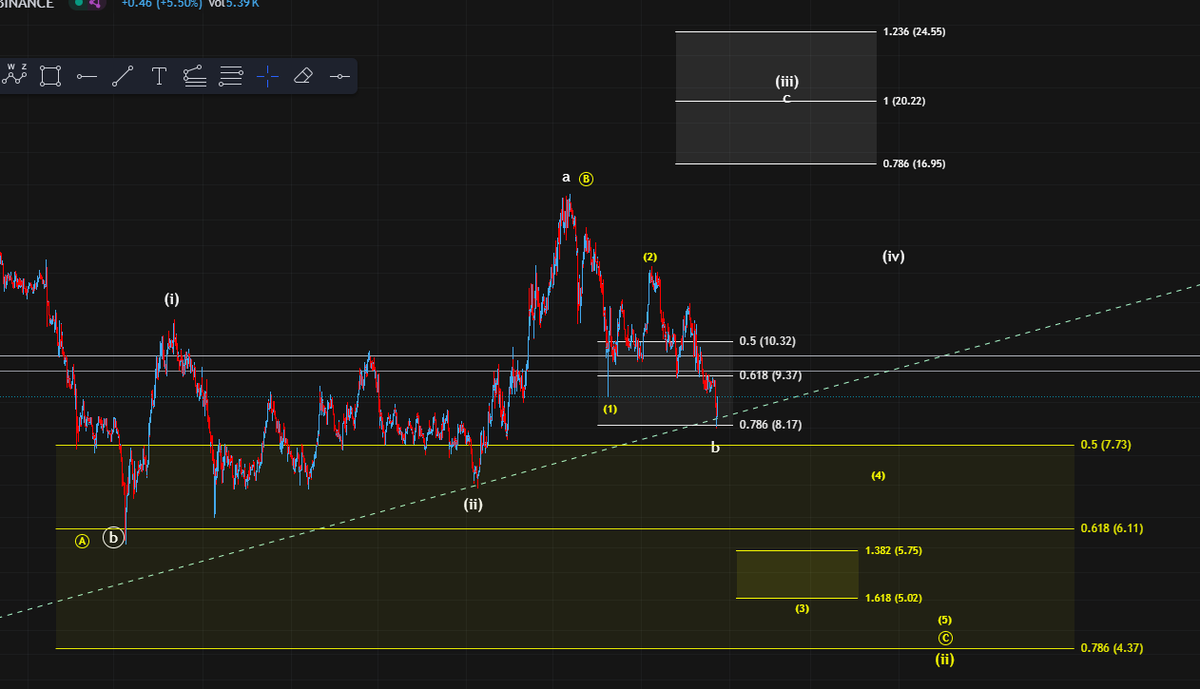Select the 0.786 (8.17) retracement label
The image size is (1200, 689).
pyautogui.click(x=770, y=424)
